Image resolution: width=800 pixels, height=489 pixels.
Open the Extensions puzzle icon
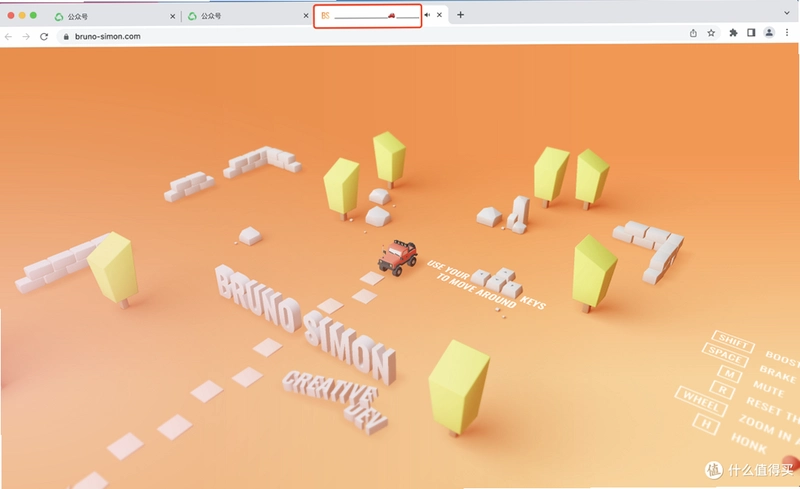click(733, 33)
